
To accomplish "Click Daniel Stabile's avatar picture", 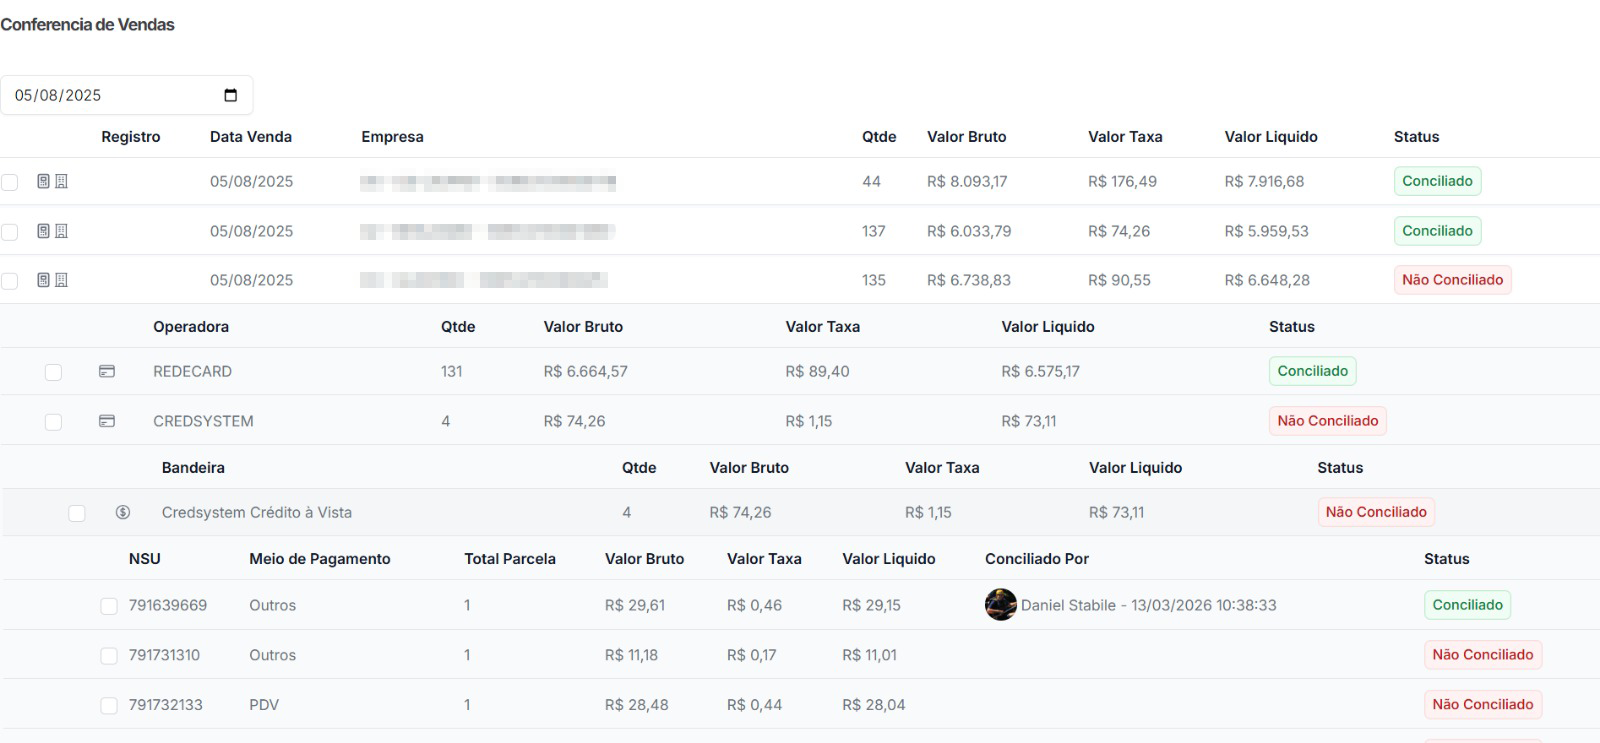I will (x=1000, y=605).
